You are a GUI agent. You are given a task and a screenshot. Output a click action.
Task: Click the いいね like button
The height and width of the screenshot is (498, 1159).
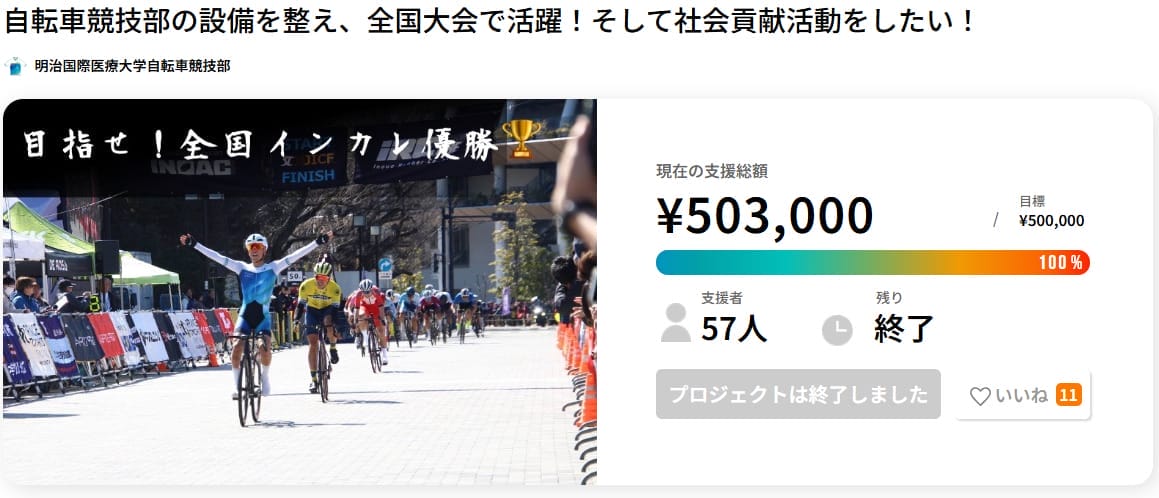(1023, 395)
